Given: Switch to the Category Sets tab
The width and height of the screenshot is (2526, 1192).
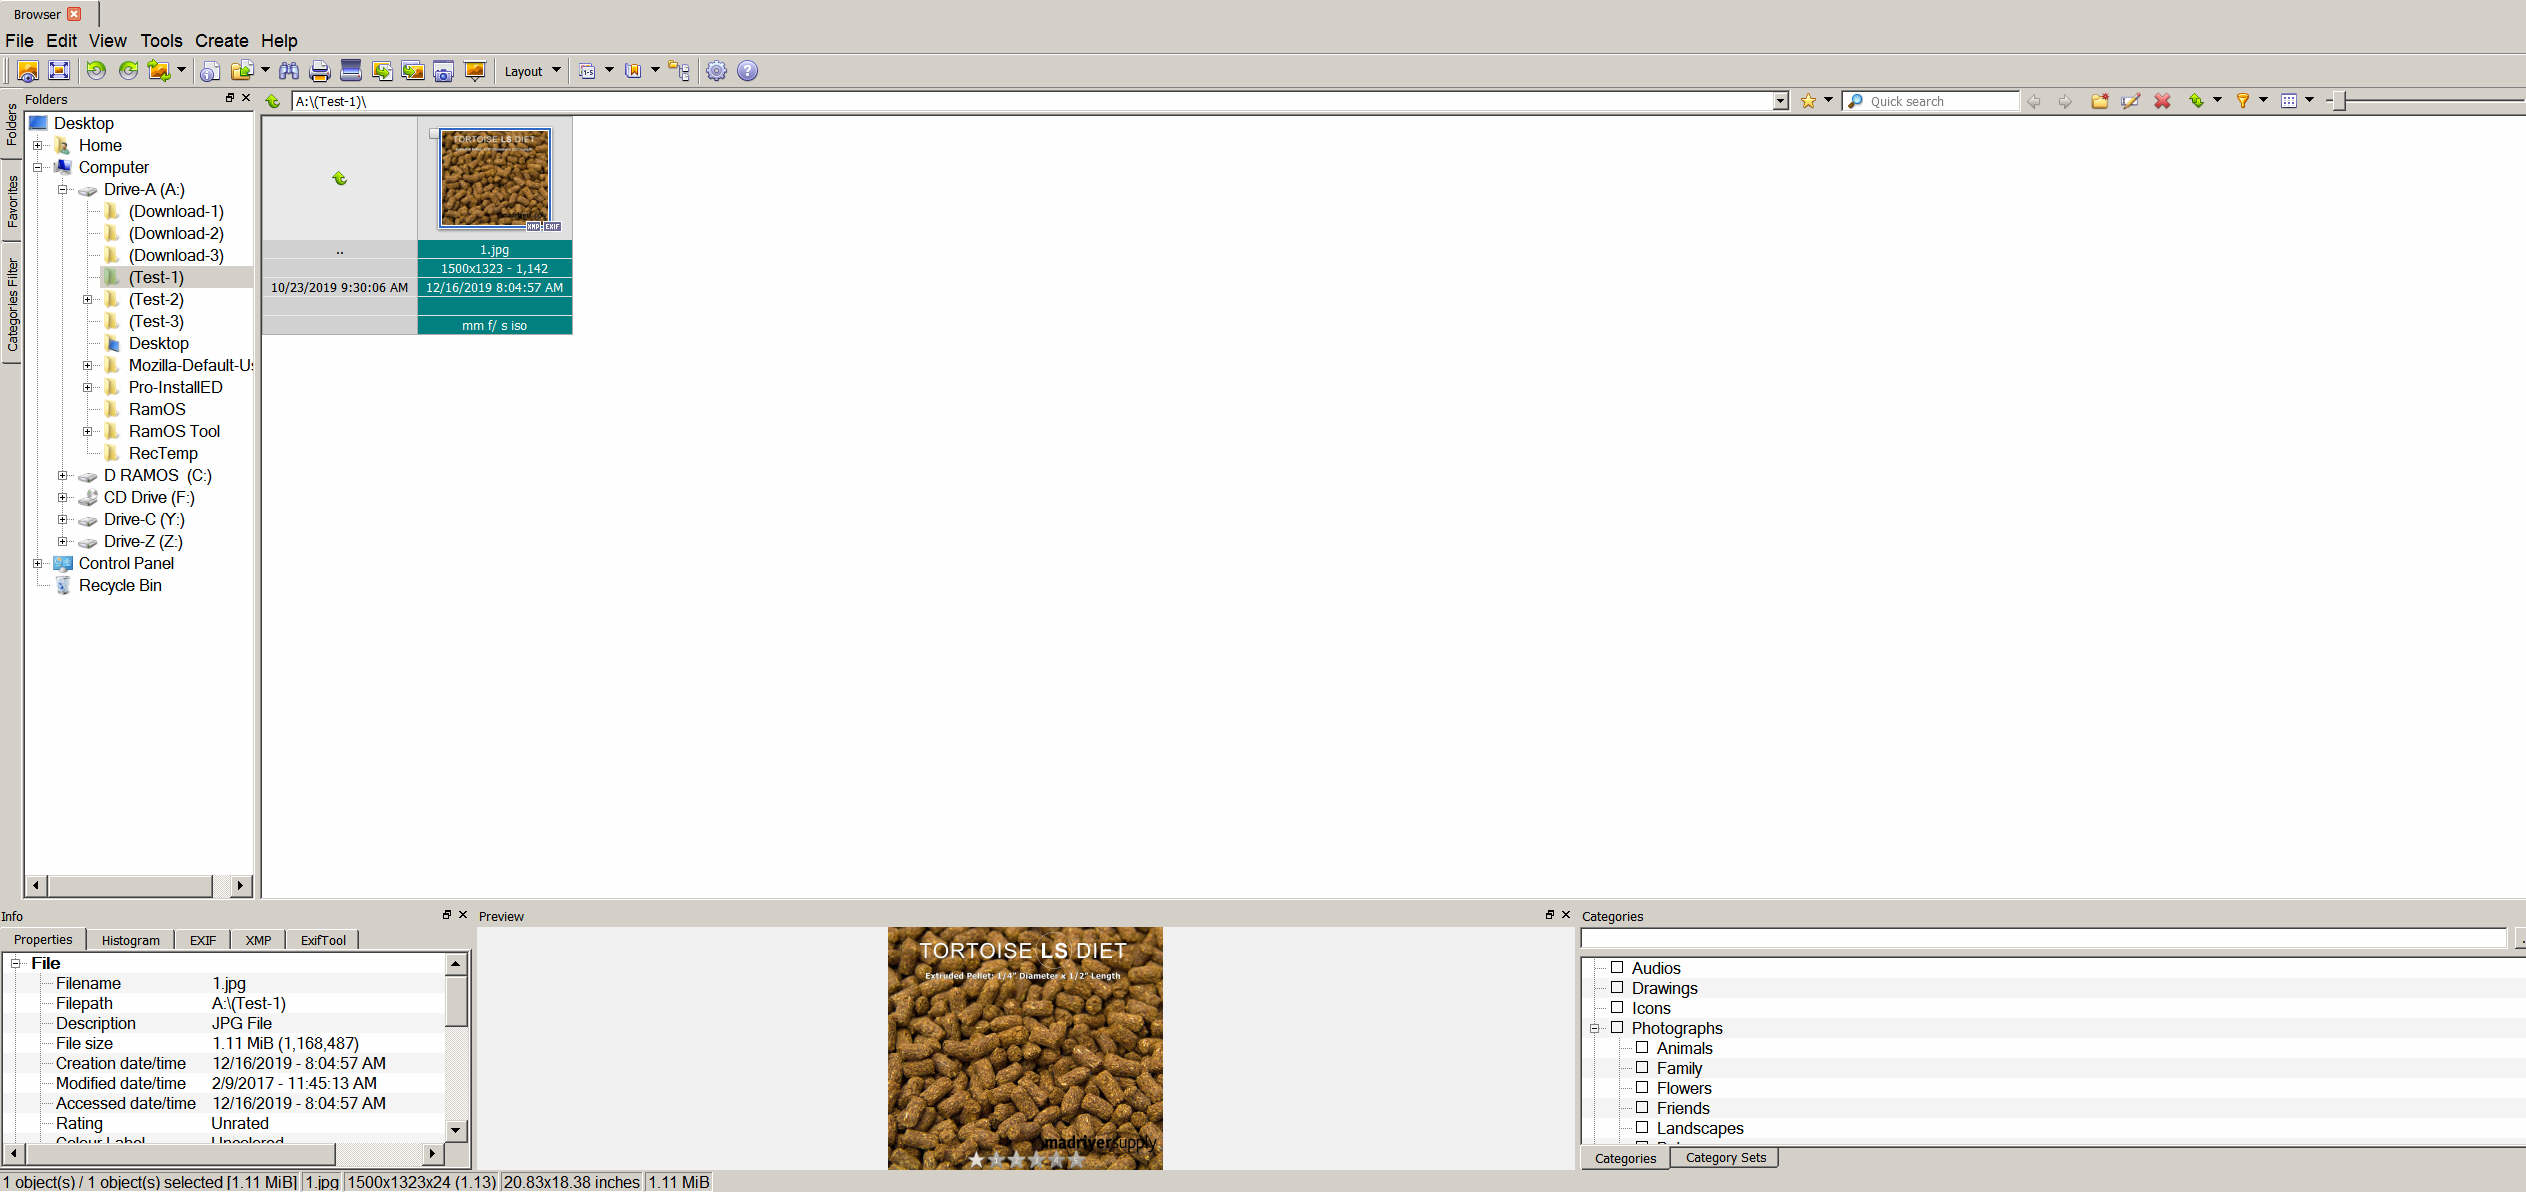Looking at the screenshot, I should click(x=1725, y=1158).
